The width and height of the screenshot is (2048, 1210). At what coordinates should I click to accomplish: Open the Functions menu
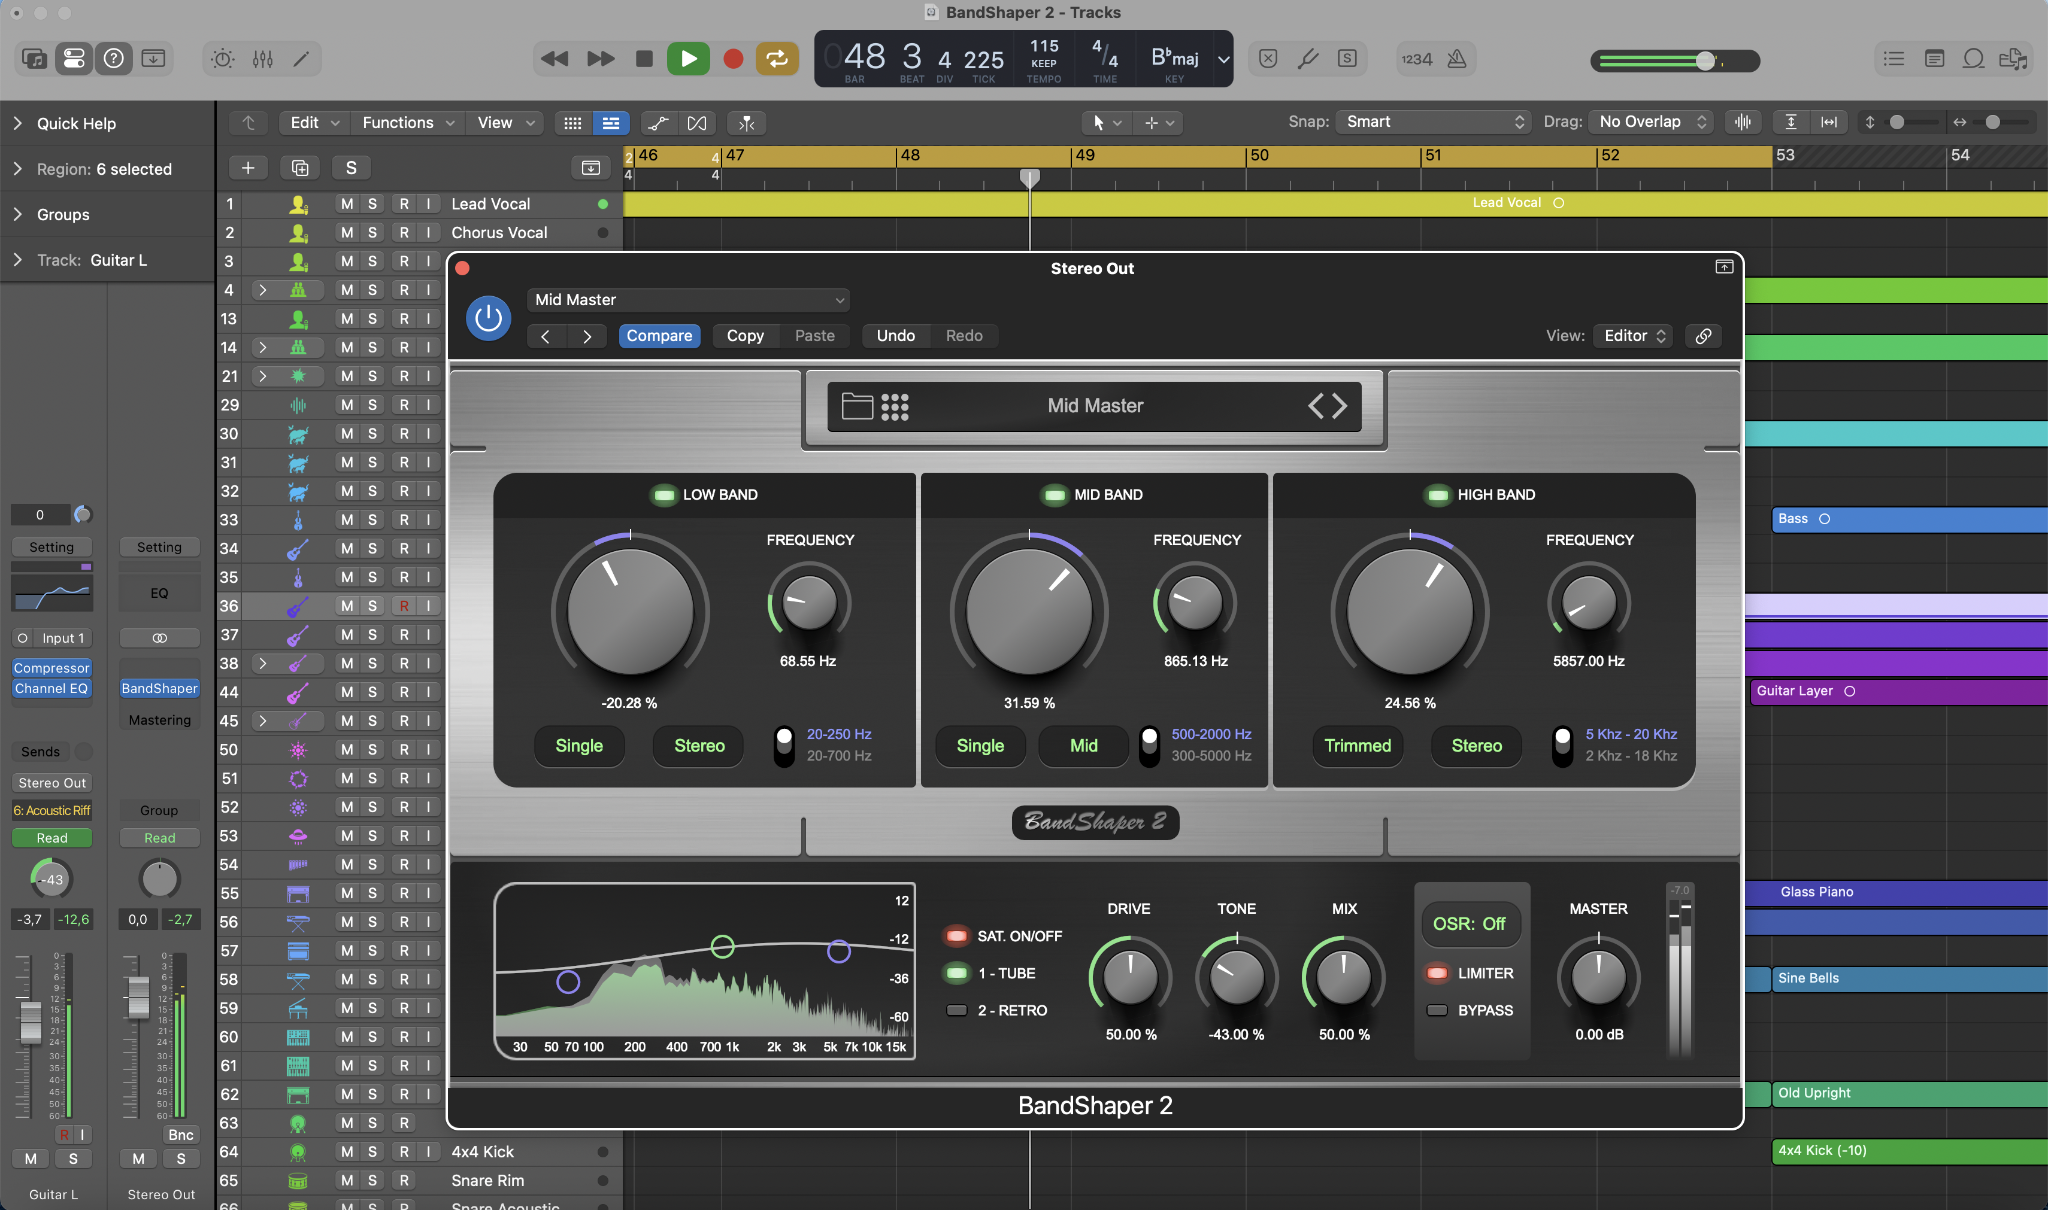[408, 123]
